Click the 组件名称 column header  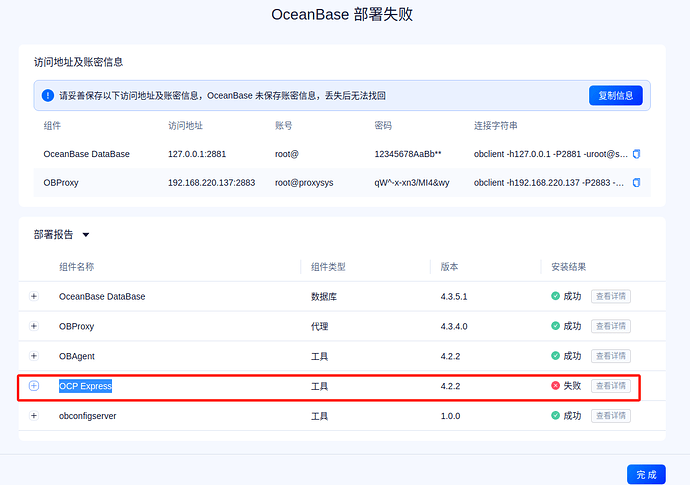point(77,267)
